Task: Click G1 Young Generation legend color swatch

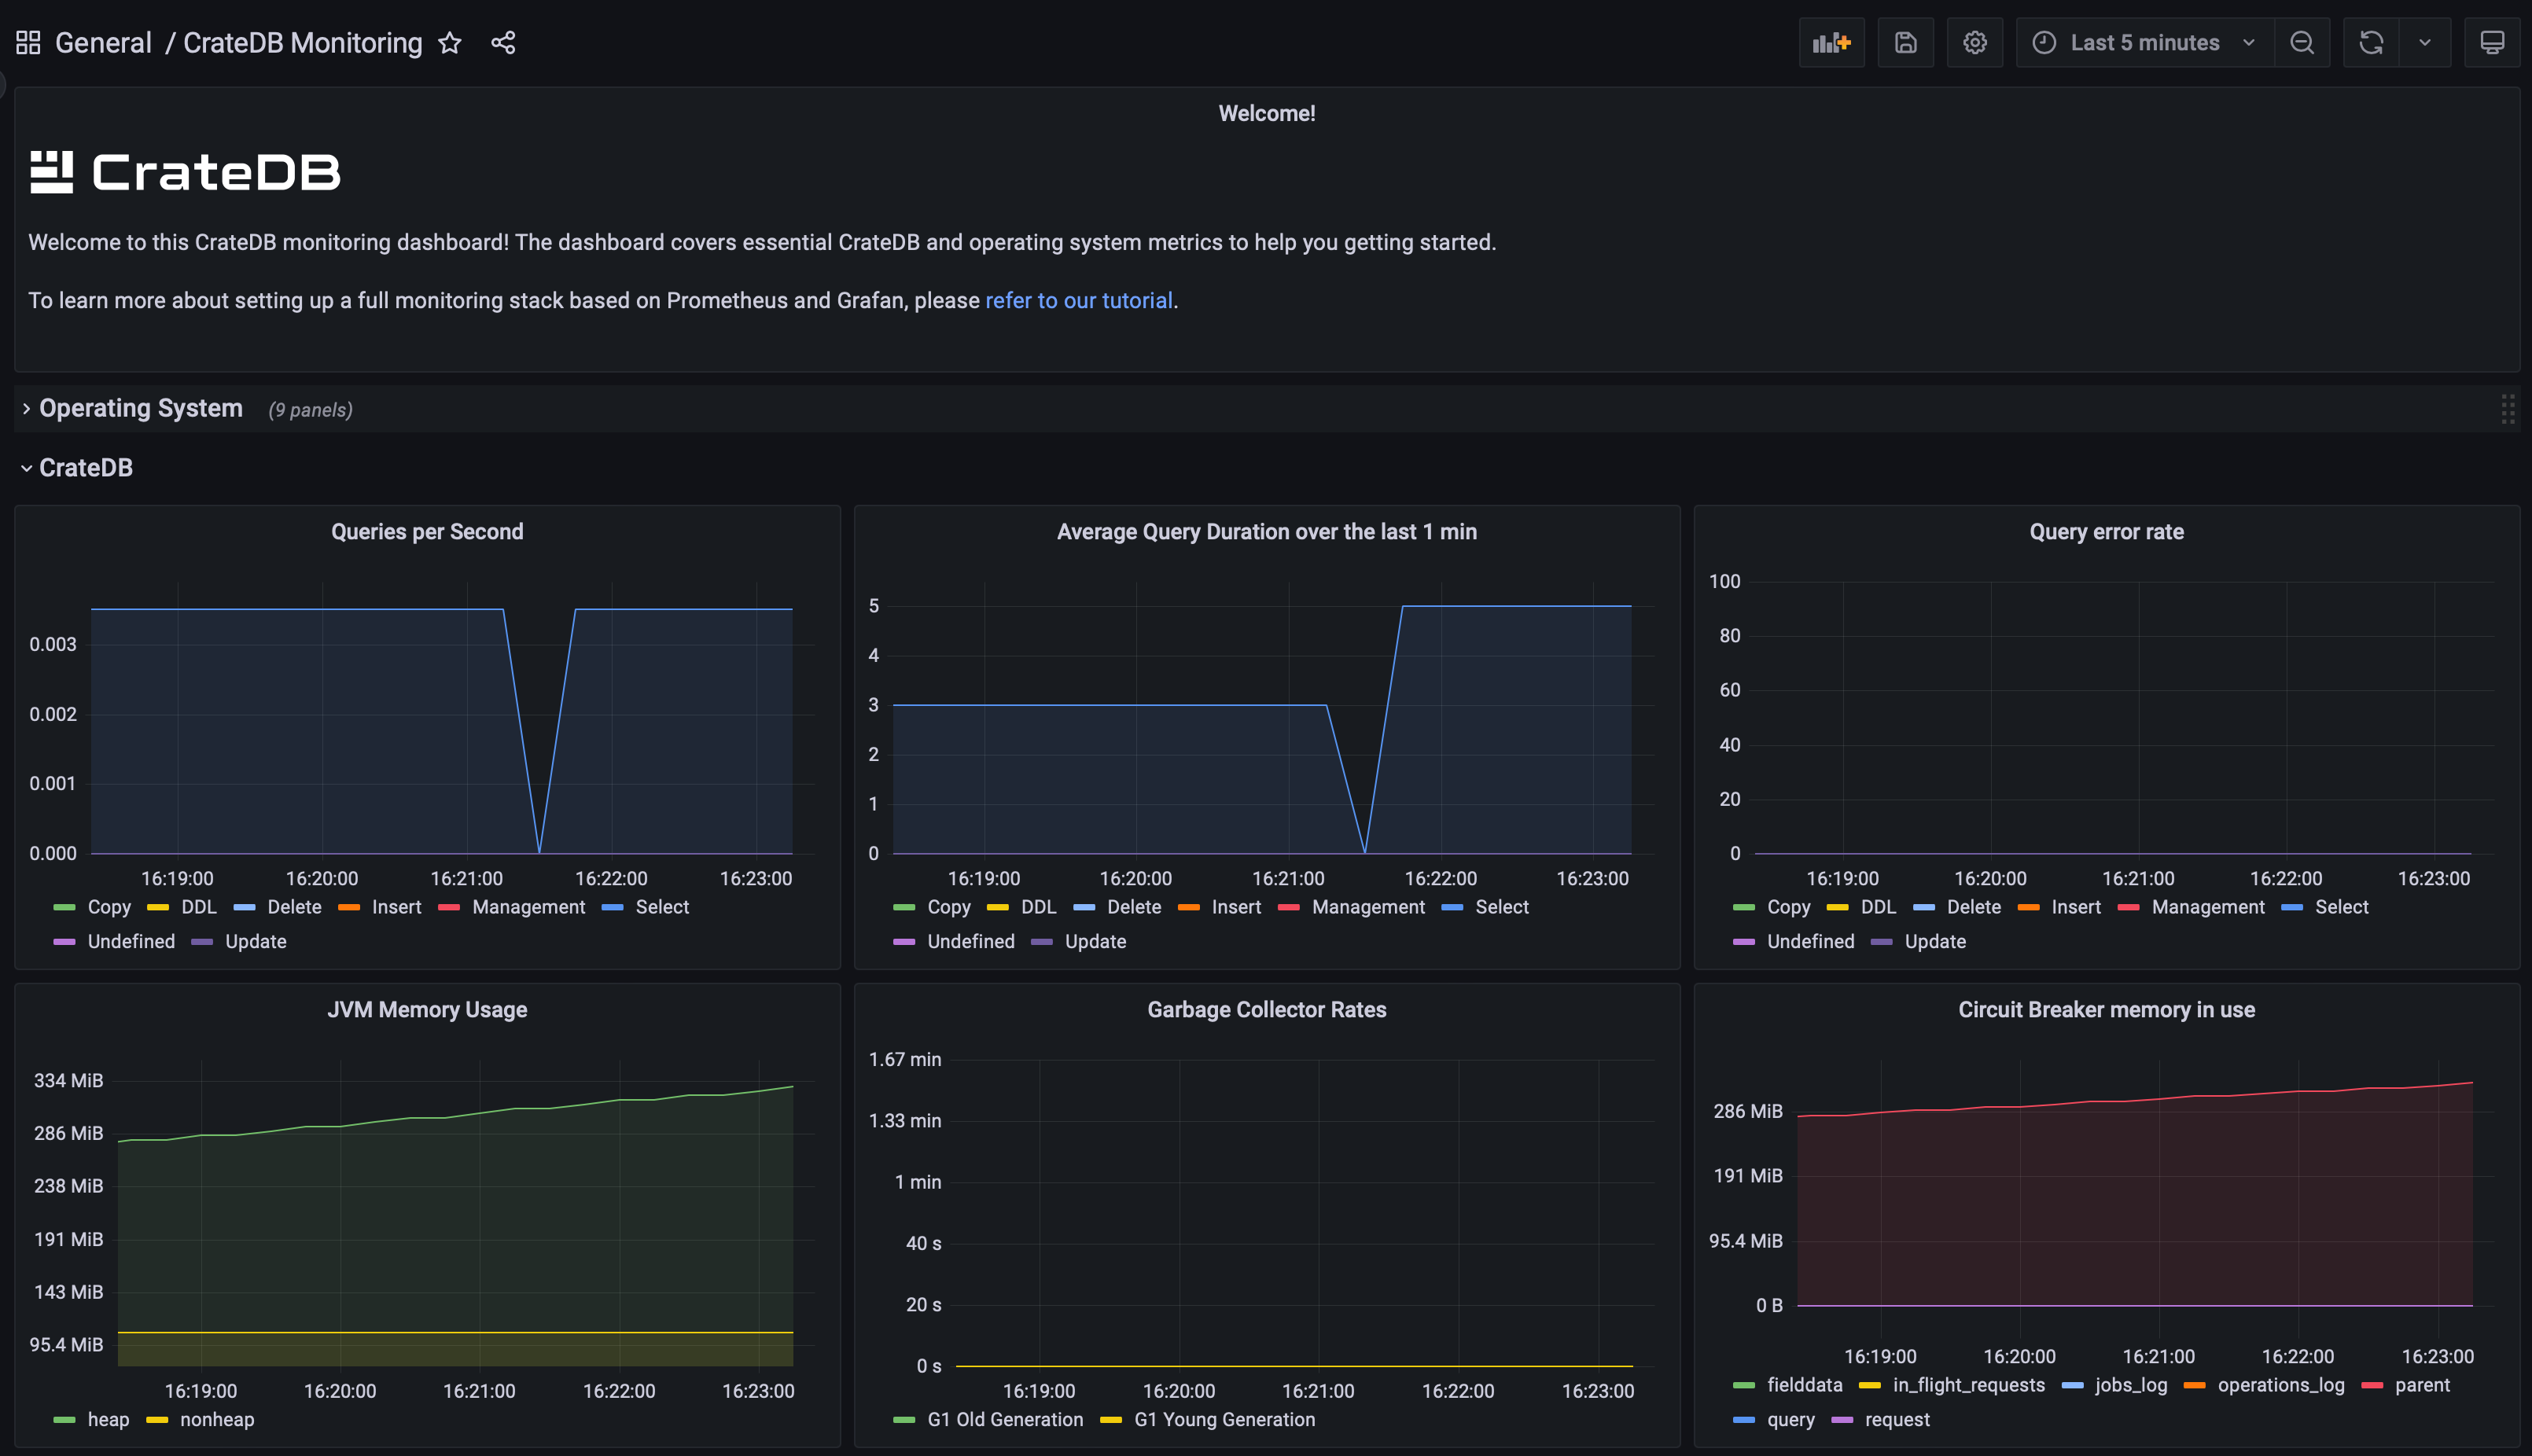Action: [1110, 1420]
